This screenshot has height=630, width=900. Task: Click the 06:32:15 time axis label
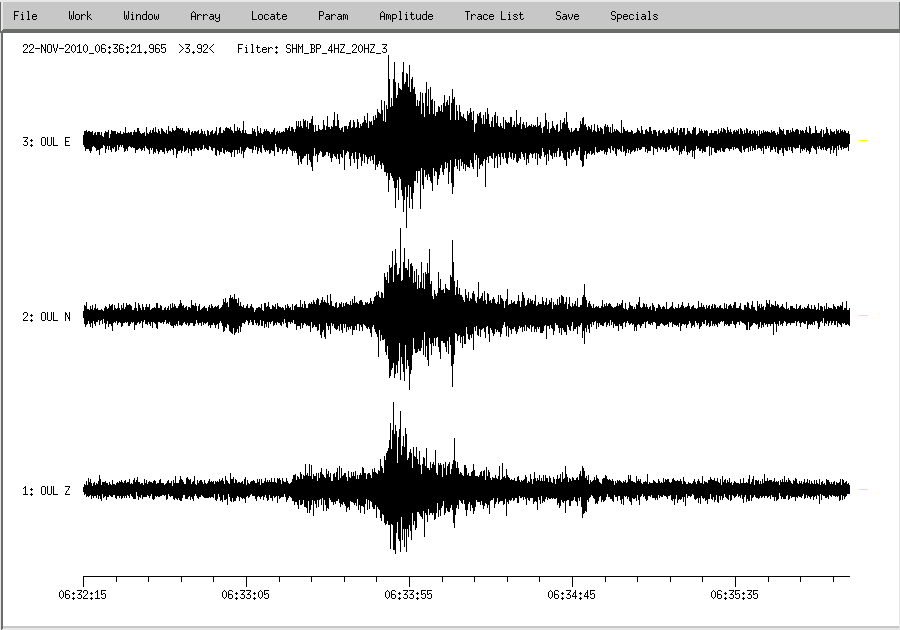(x=83, y=594)
